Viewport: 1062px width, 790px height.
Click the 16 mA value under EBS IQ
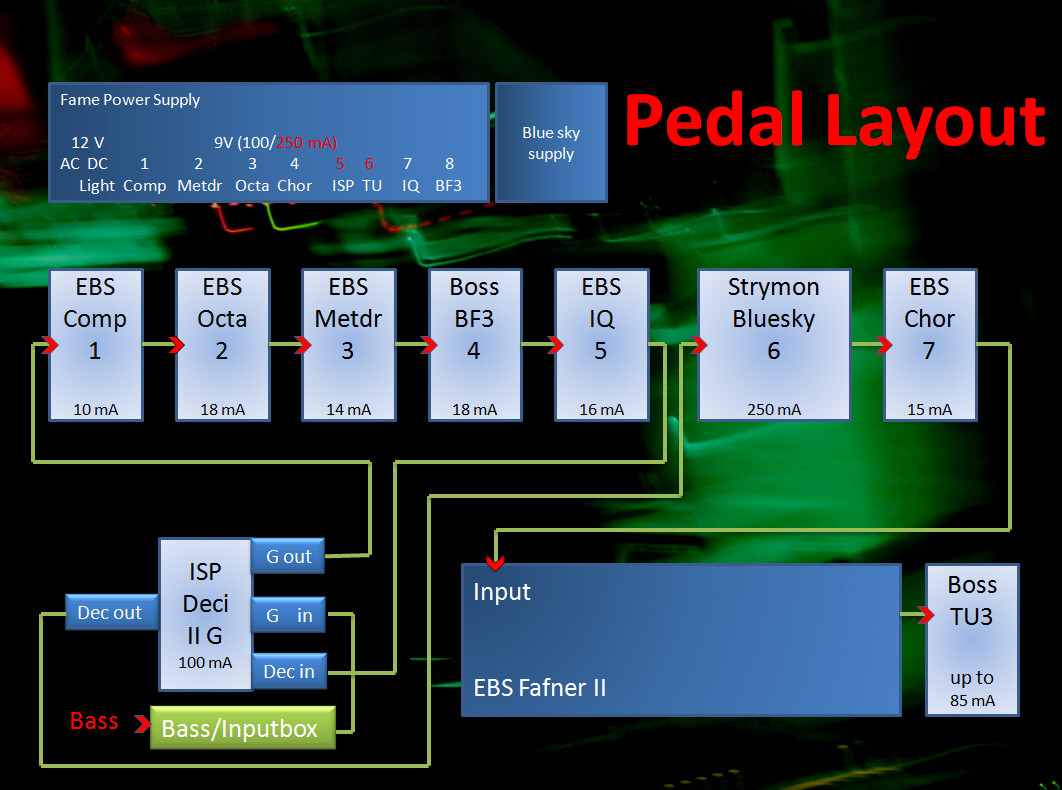[x=601, y=410]
